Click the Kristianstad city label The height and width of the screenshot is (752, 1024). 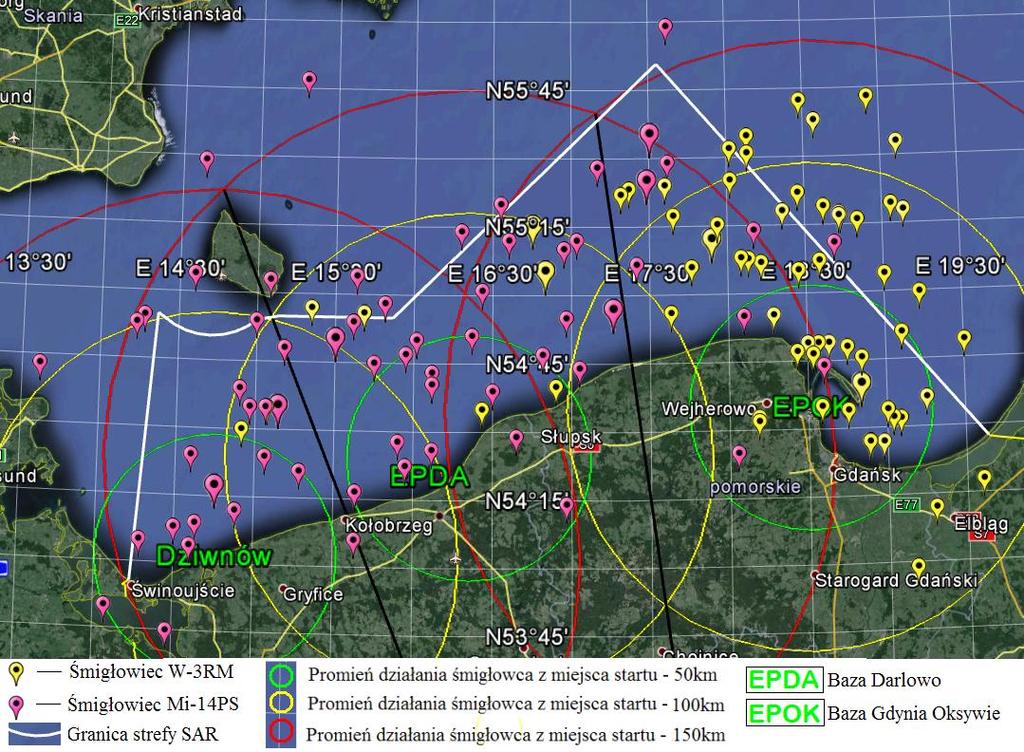click(x=190, y=15)
